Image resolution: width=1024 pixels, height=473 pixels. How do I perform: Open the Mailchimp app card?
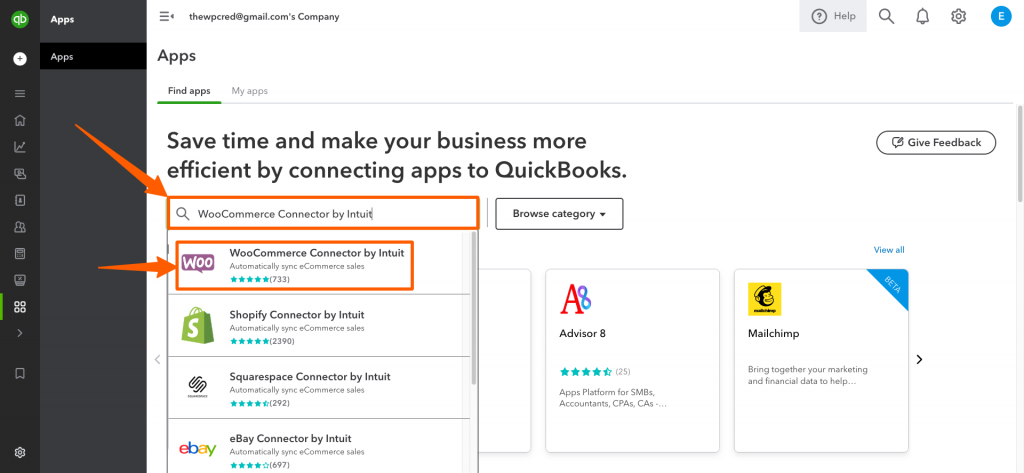(821, 360)
